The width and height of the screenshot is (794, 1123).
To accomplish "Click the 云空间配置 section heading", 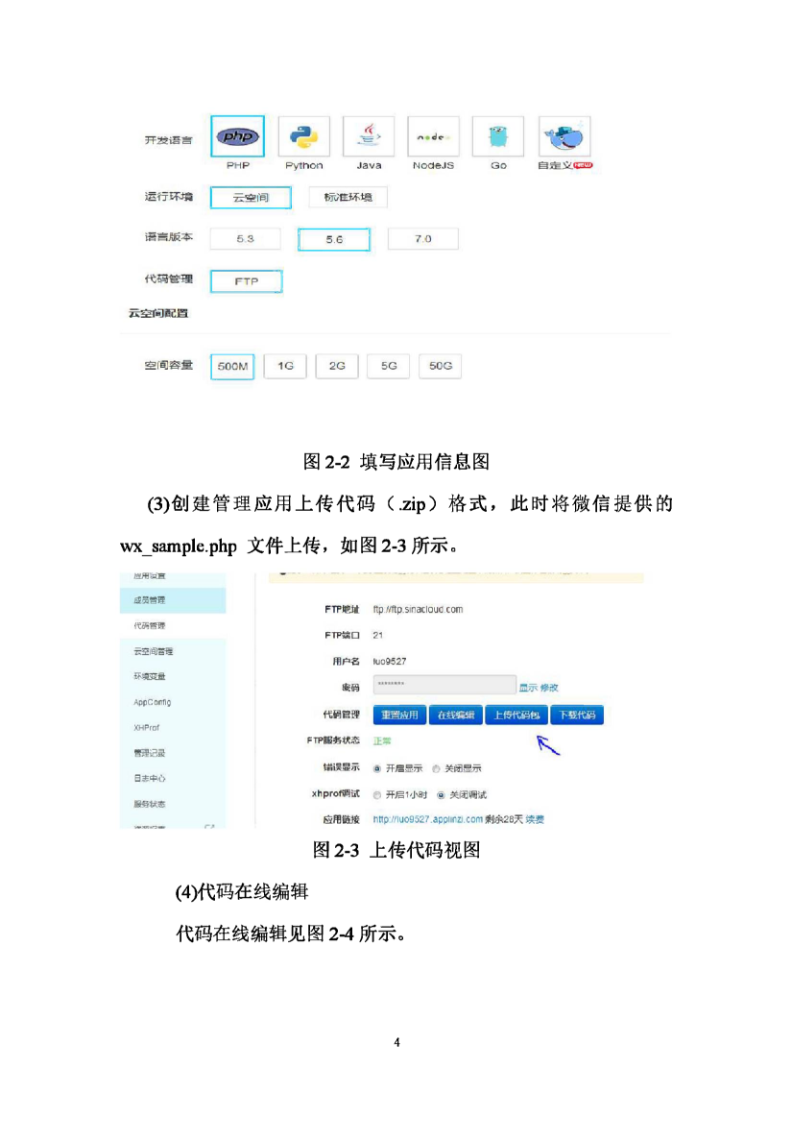I will click(x=158, y=313).
